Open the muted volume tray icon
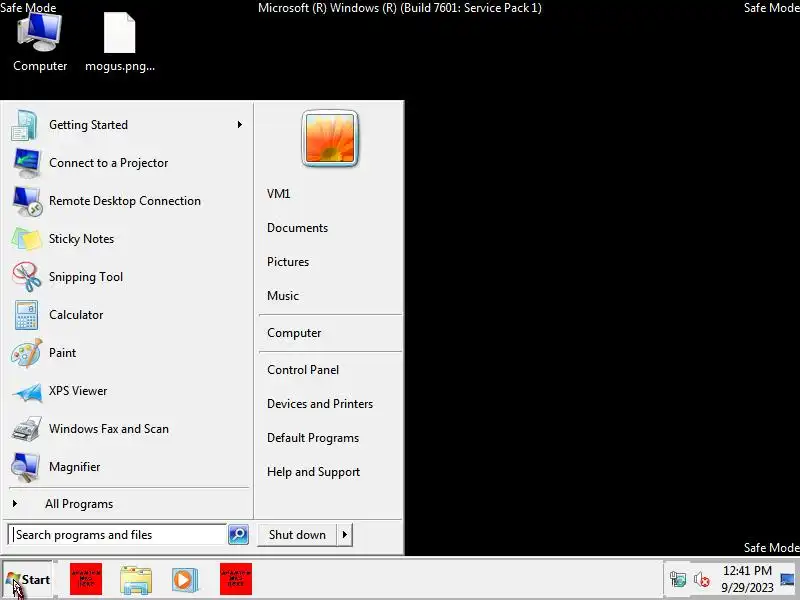Image resolution: width=800 pixels, height=600 pixels. pyautogui.click(x=702, y=580)
